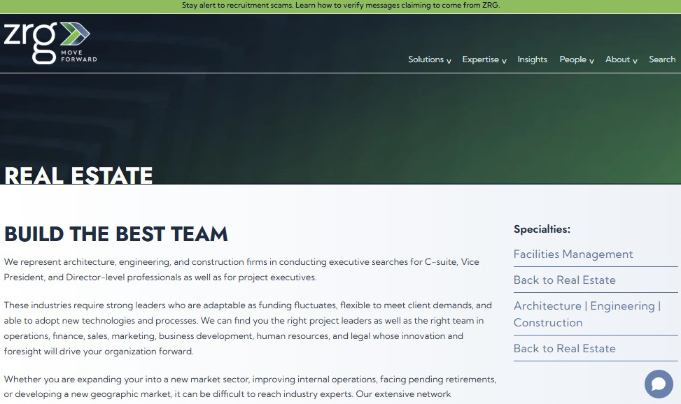Open the Search menu item
Viewport: 681px width, 404px height.
[662, 60]
